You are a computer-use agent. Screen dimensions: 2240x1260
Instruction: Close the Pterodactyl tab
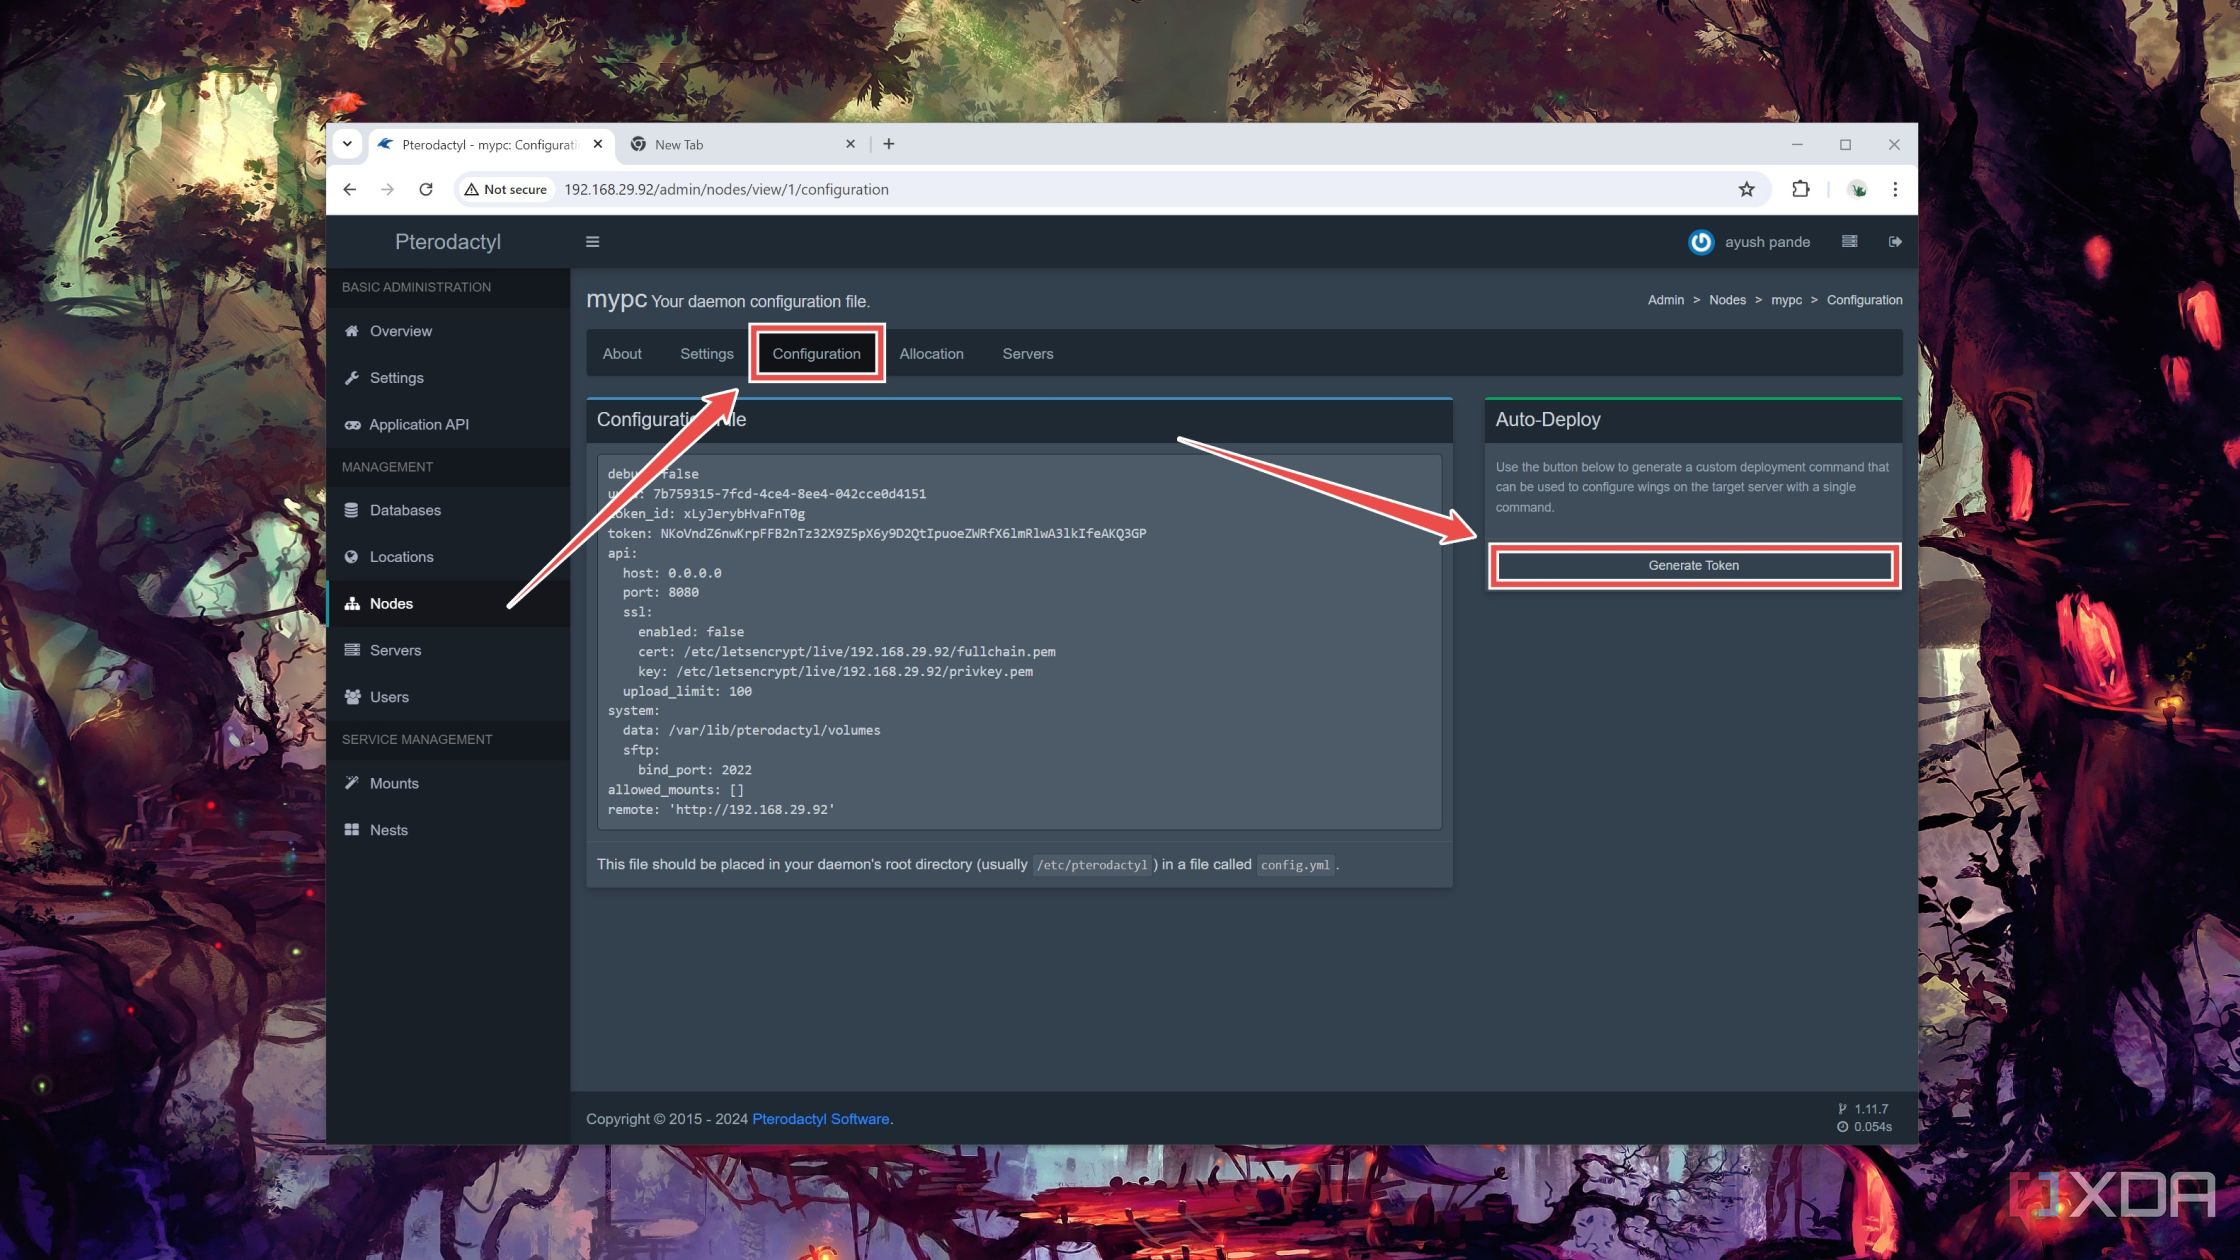click(x=597, y=144)
